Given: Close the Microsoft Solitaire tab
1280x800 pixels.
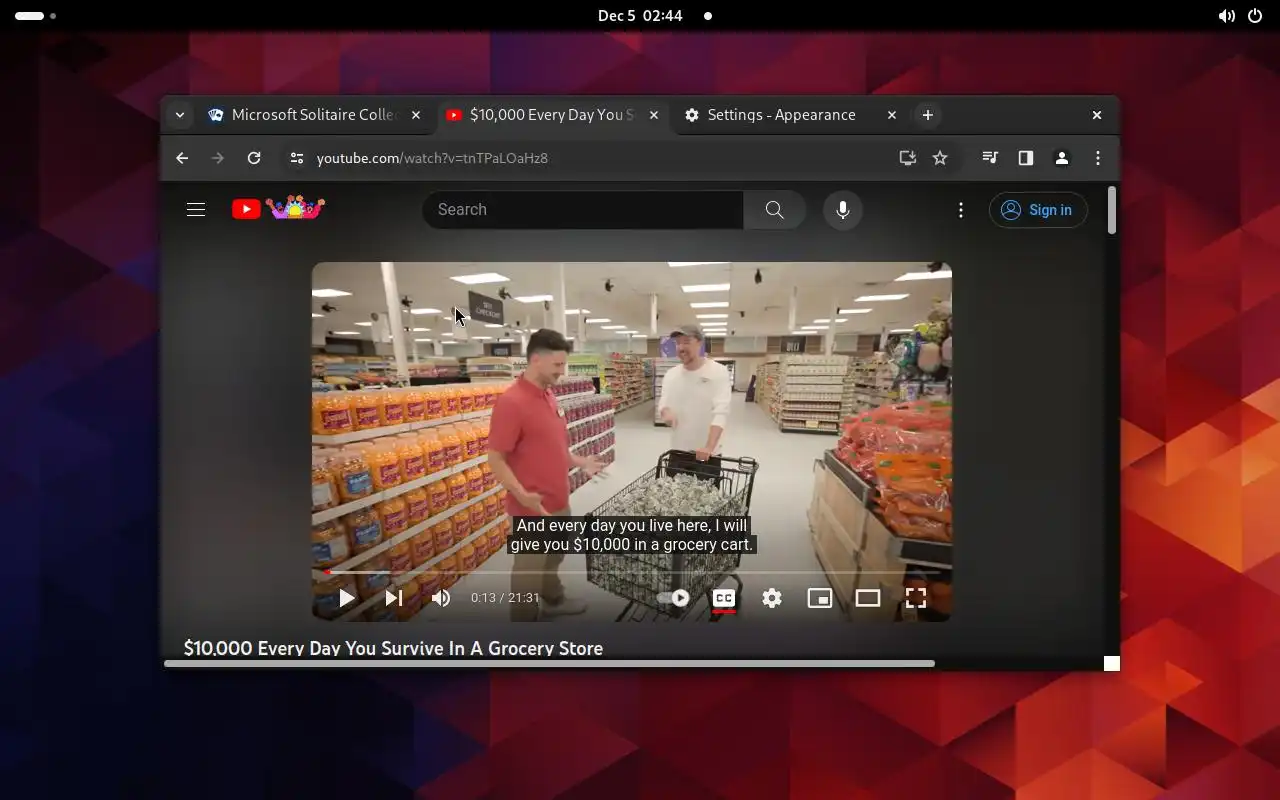Looking at the screenshot, I should [416, 115].
